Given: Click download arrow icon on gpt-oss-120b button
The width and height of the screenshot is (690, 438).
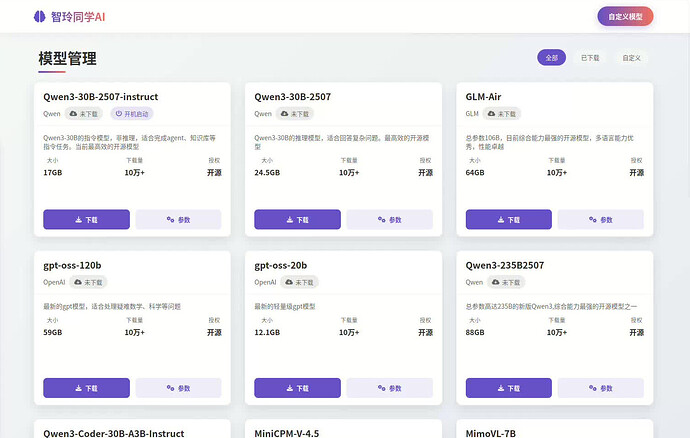Looking at the screenshot, I should click(x=78, y=388).
